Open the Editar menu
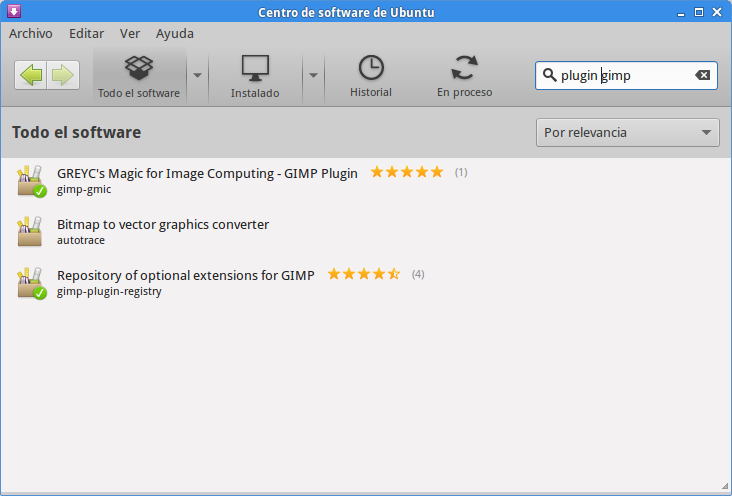This screenshot has height=496, width=732. tap(86, 33)
